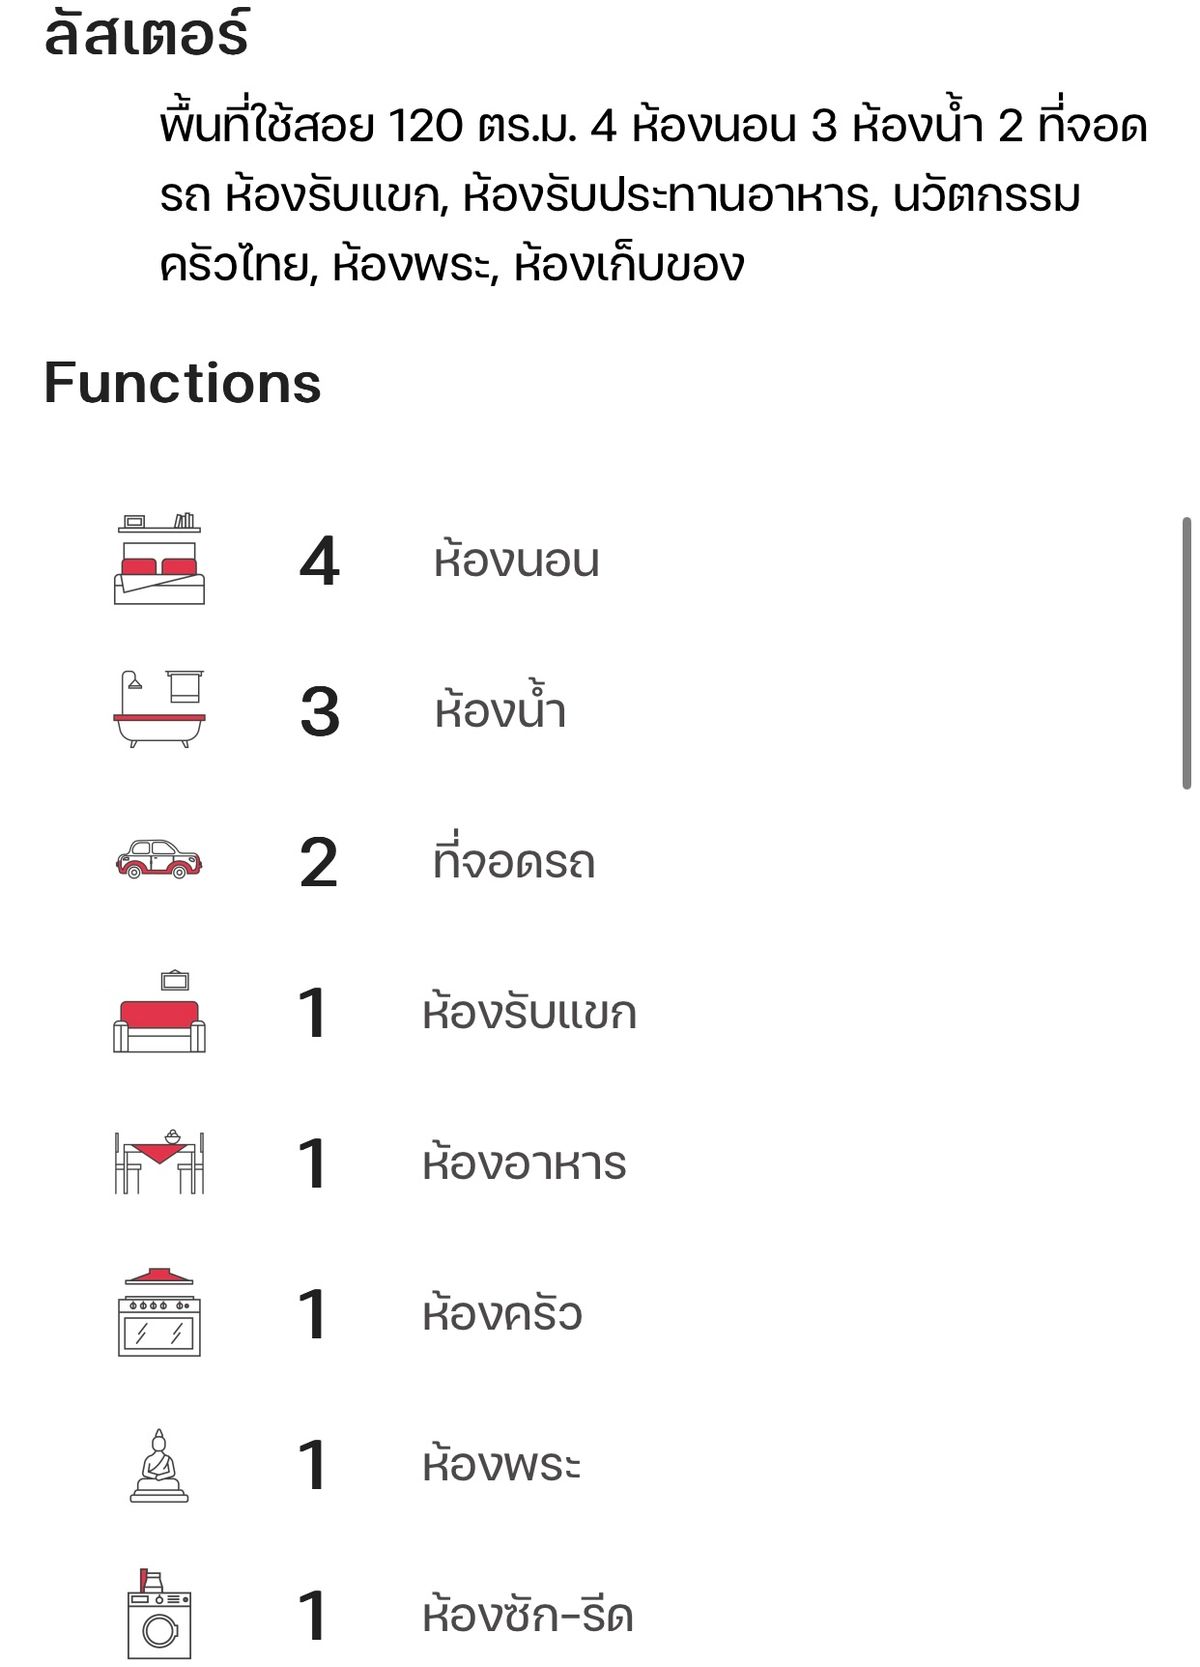The image size is (1200, 1667).
Task: Tap the bedroom bed icon
Action: coord(159,560)
